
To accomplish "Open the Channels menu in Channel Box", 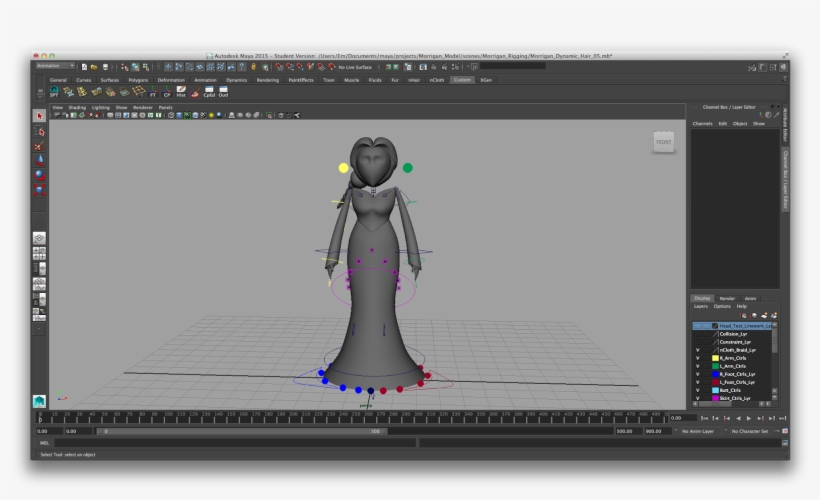I will 702,123.
